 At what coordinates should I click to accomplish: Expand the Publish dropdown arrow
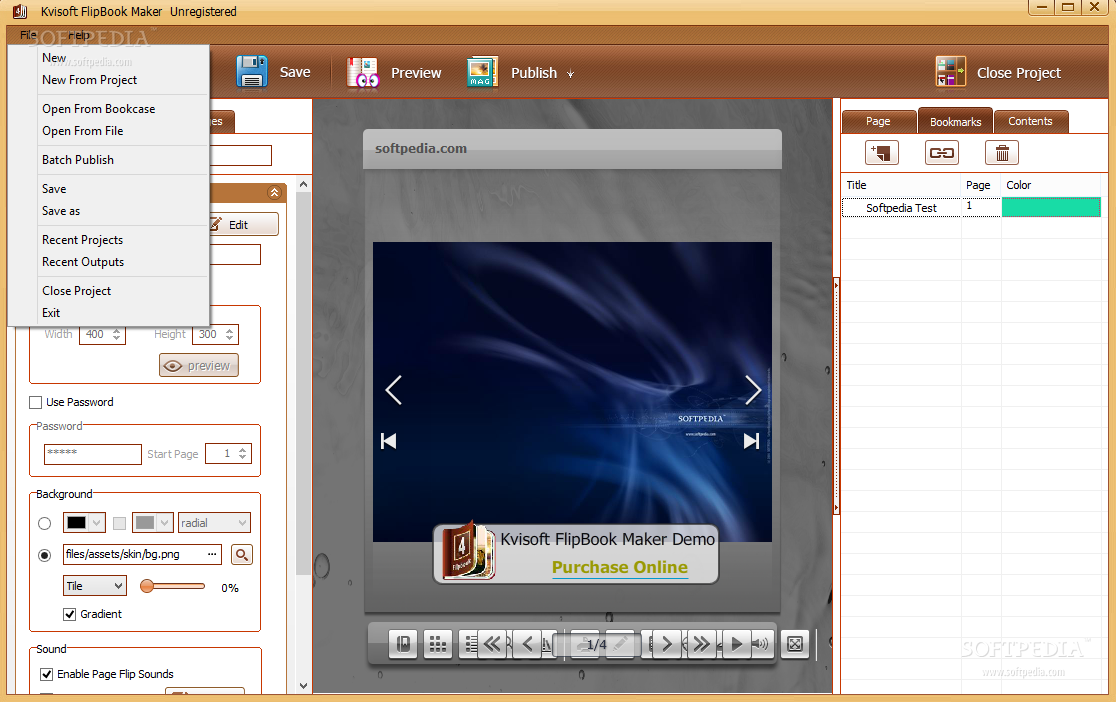click(570, 74)
